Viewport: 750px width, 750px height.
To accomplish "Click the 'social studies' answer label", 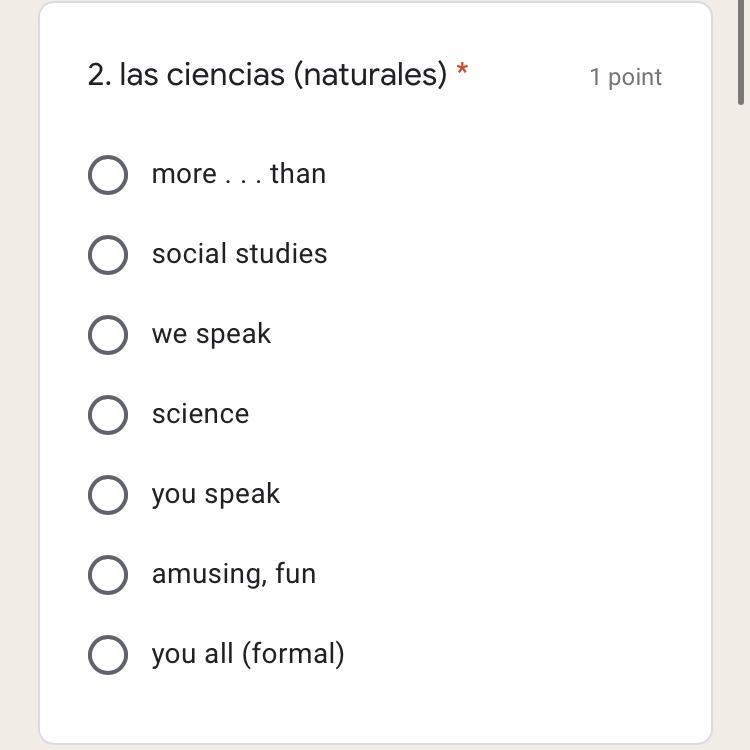I will pos(239,254).
